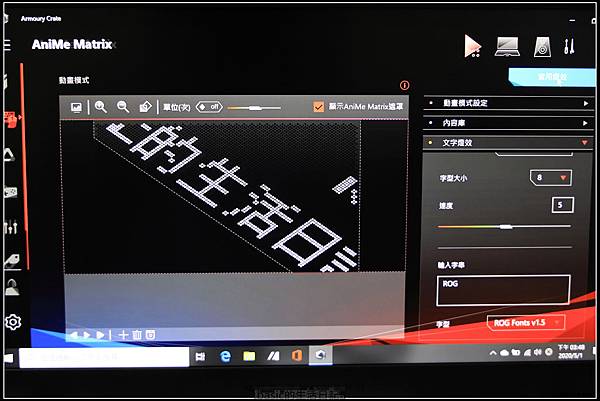Open the user profile icon in sidebar
Image resolution: width=600 pixels, height=401 pixels.
tap(12, 287)
